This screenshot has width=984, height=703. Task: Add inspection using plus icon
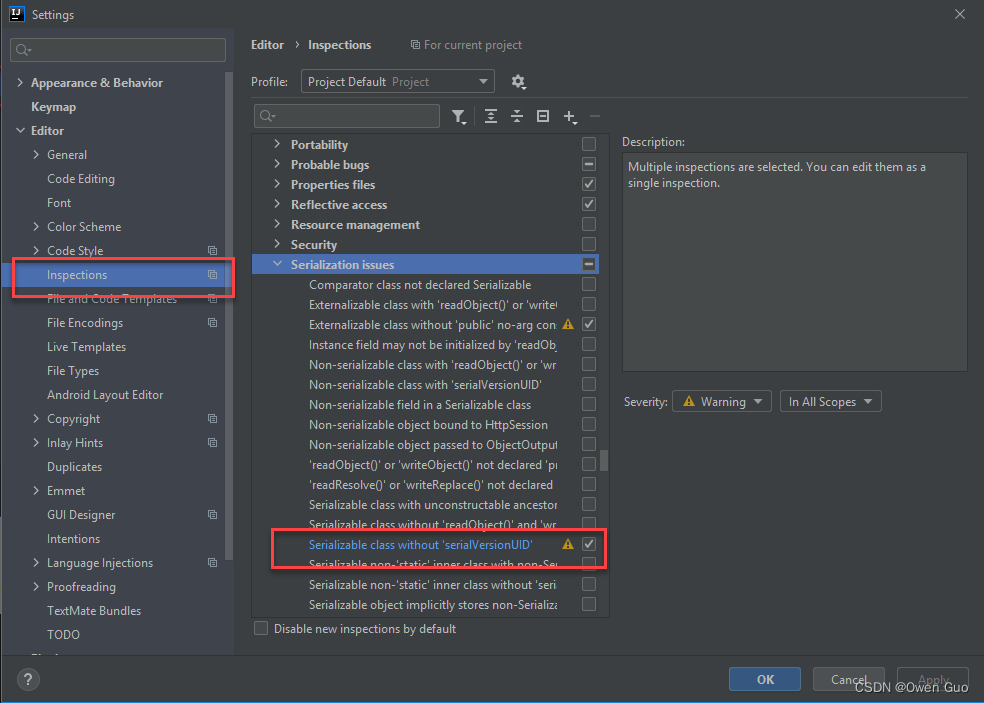point(570,117)
